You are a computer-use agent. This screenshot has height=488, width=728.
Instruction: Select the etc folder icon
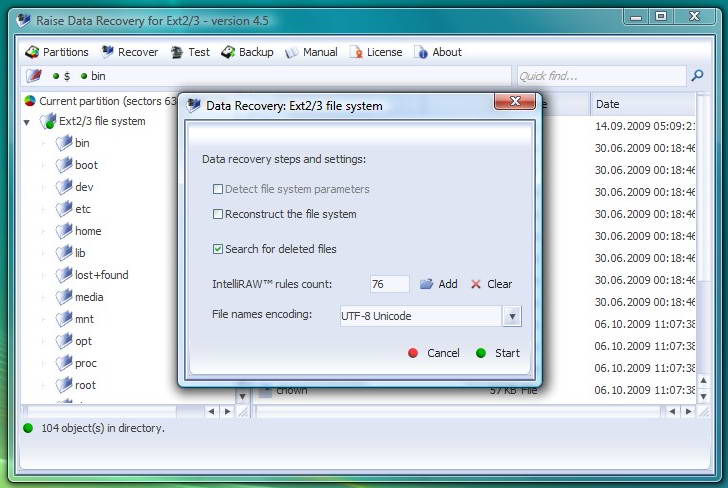click(x=64, y=208)
